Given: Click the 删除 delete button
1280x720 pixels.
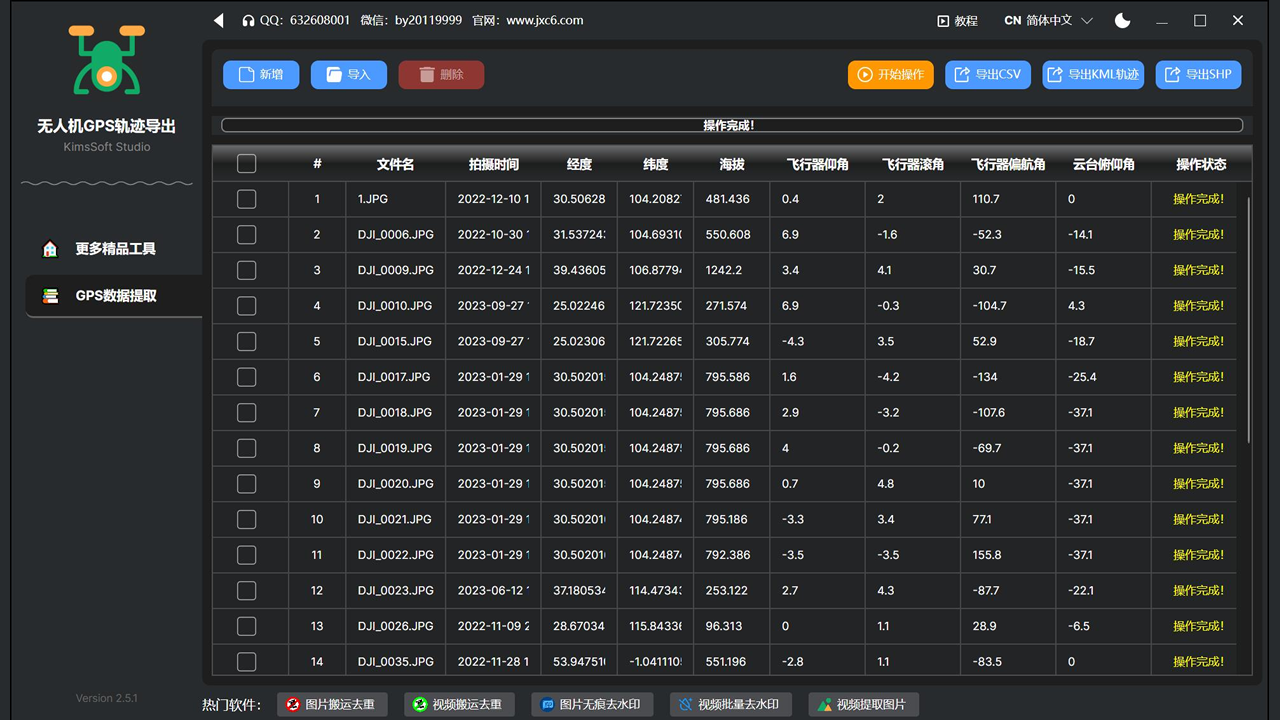Looking at the screenshot, I should [441, 75].
